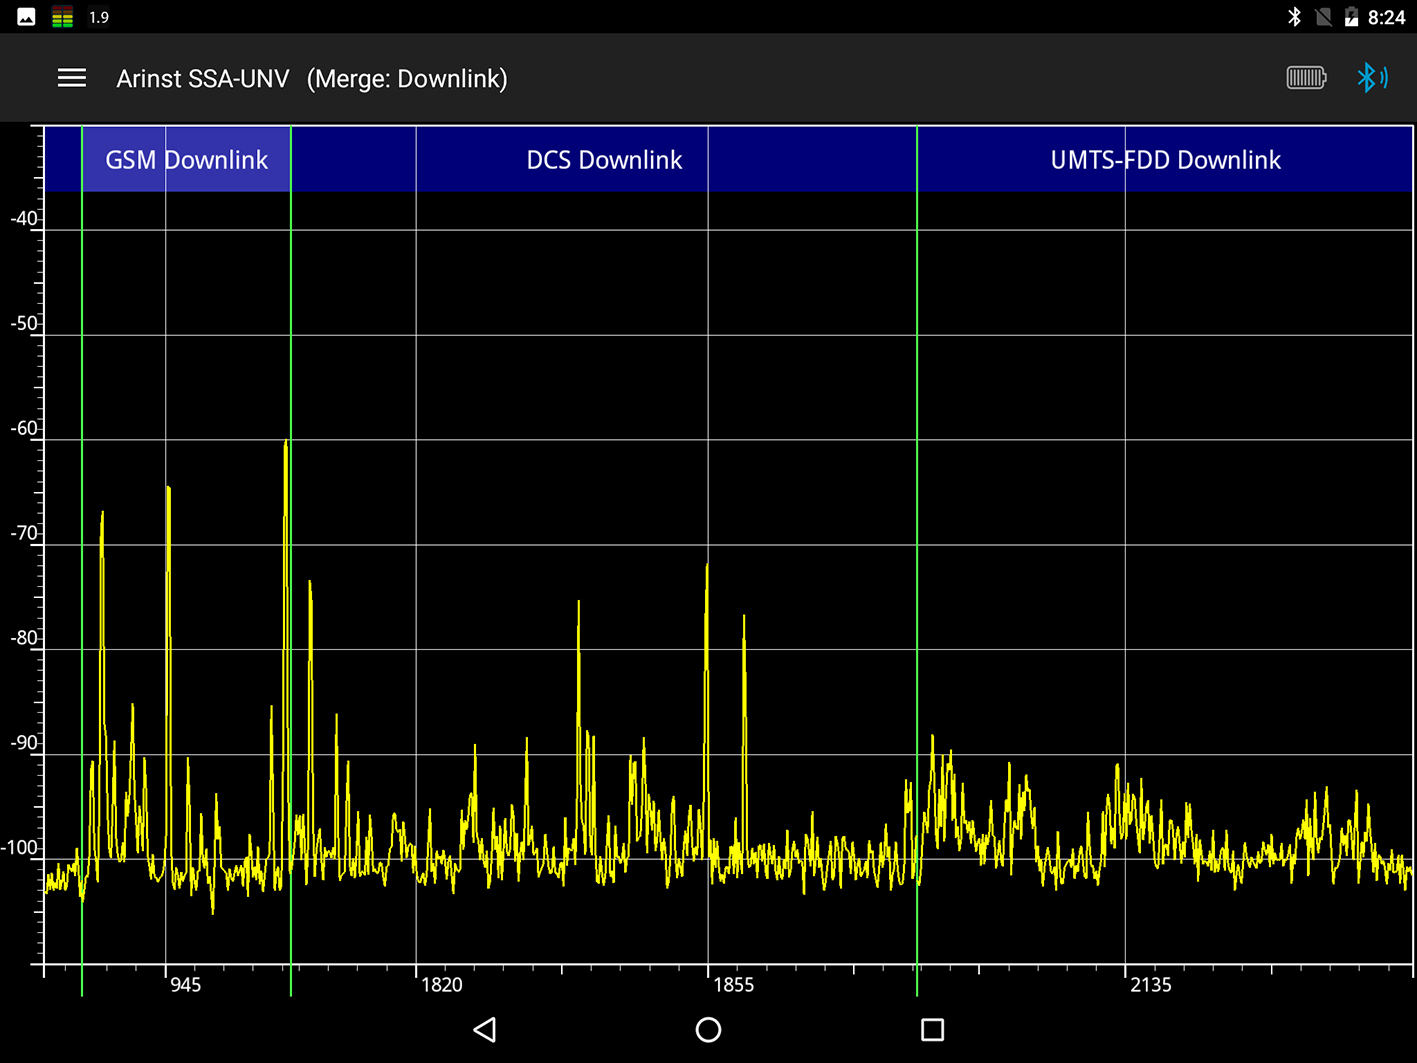
Task: Tap the 8:24 clock in status bar
Action: click(x=1386, y=17)
